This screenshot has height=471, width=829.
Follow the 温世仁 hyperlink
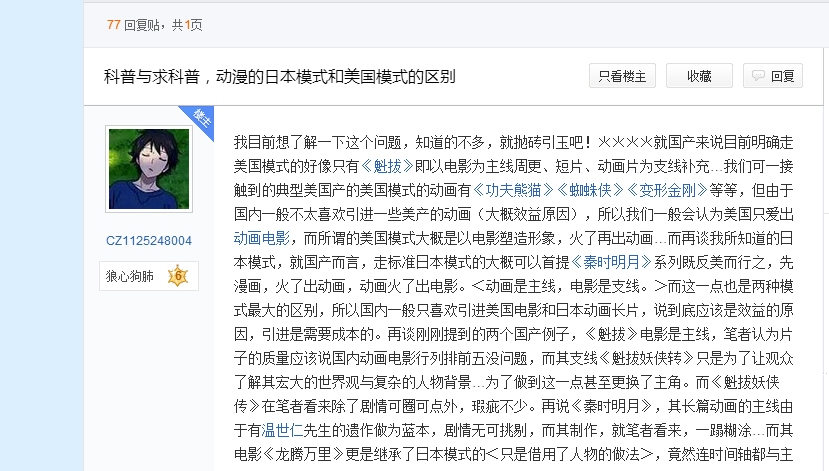click(282, 430)
